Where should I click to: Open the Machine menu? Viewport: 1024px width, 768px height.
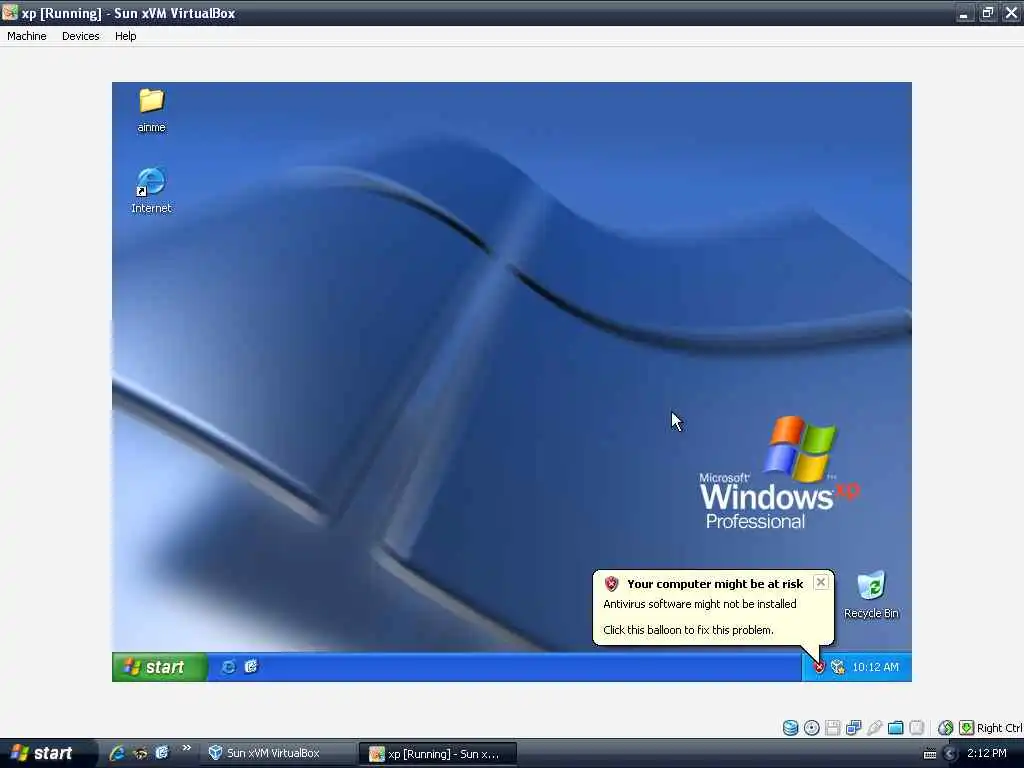[x=27, y=36]
